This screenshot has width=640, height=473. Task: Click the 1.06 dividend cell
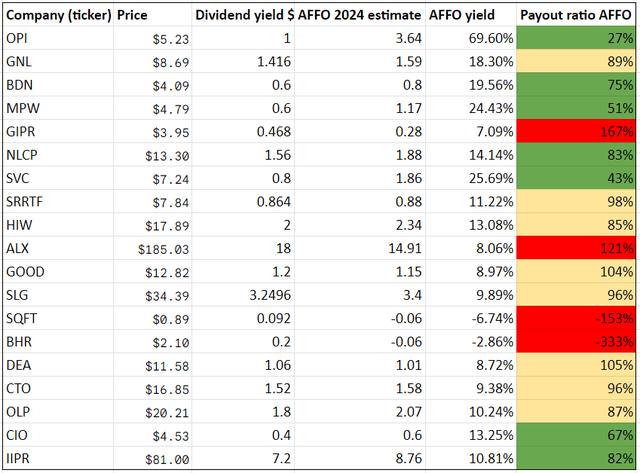[x=243, y=365]
